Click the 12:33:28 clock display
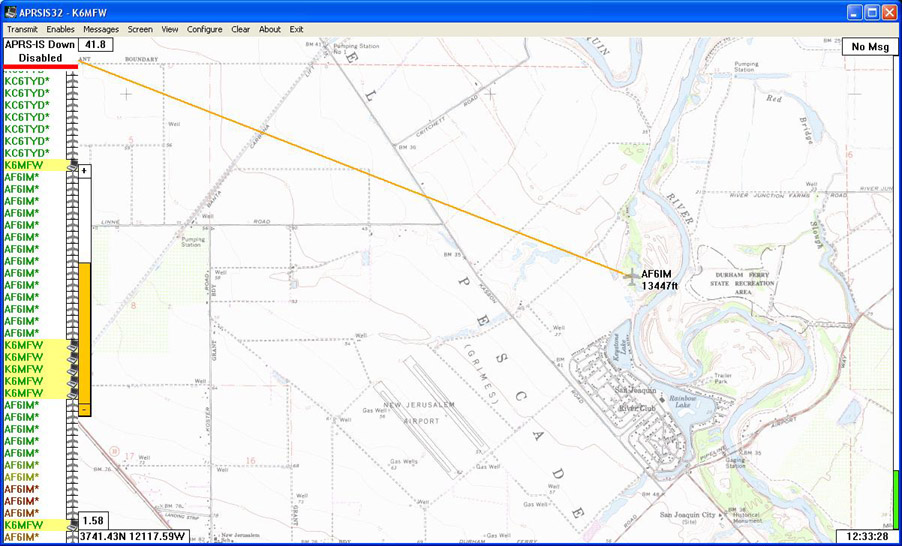Screen dimensions: 902x546 coord(862,537)
